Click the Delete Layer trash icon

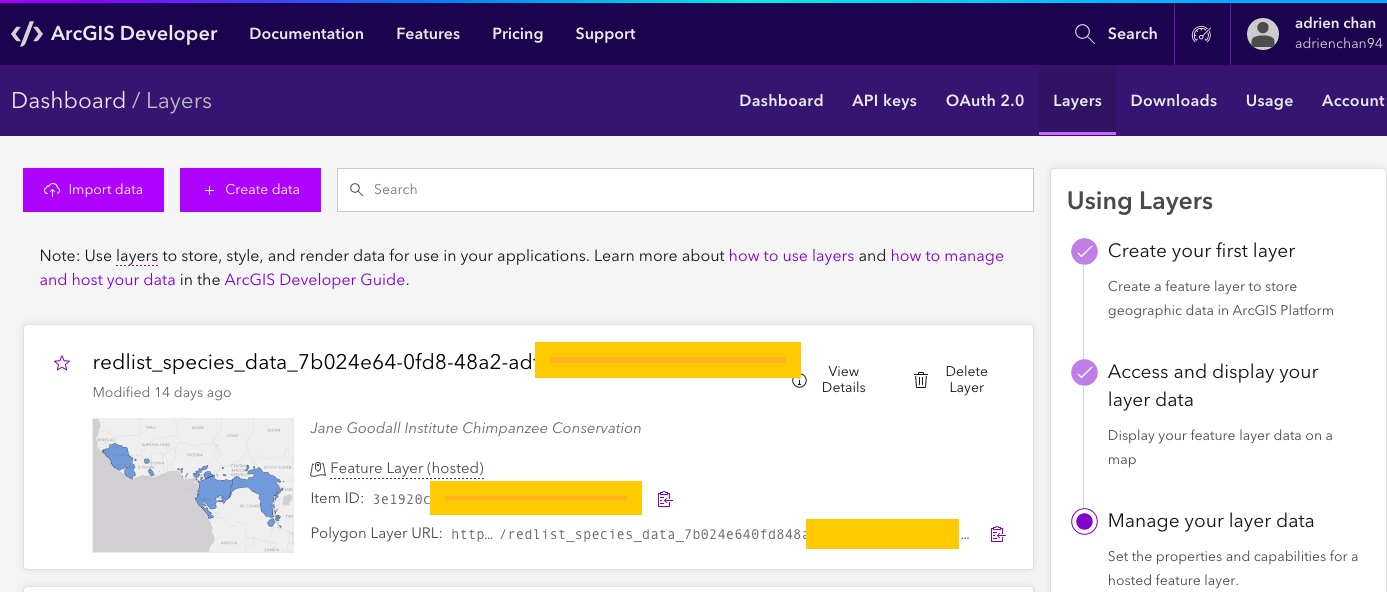(921, 380)
